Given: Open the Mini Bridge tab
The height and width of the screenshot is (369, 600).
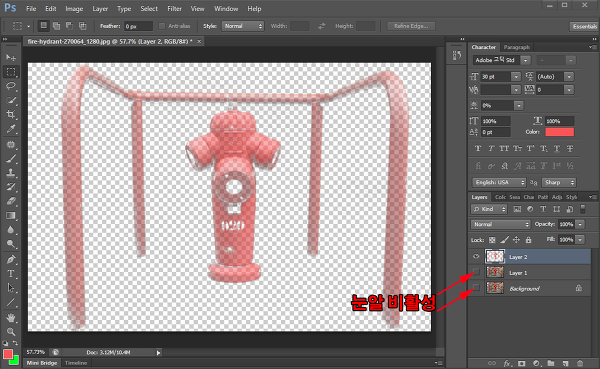Looking at the screenshot, I should 42,363.
